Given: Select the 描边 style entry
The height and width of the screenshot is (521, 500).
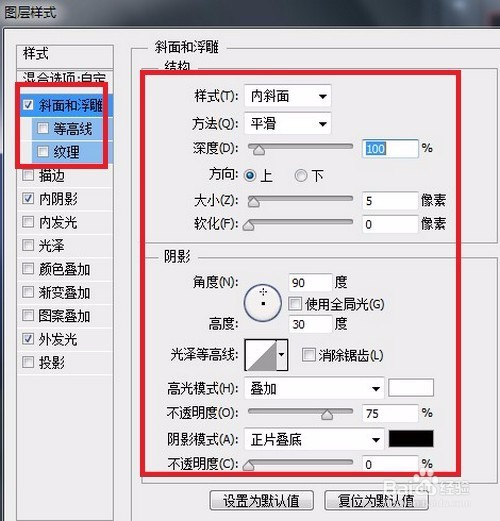Looking at the screenshot, I should (x=52, y=175).
